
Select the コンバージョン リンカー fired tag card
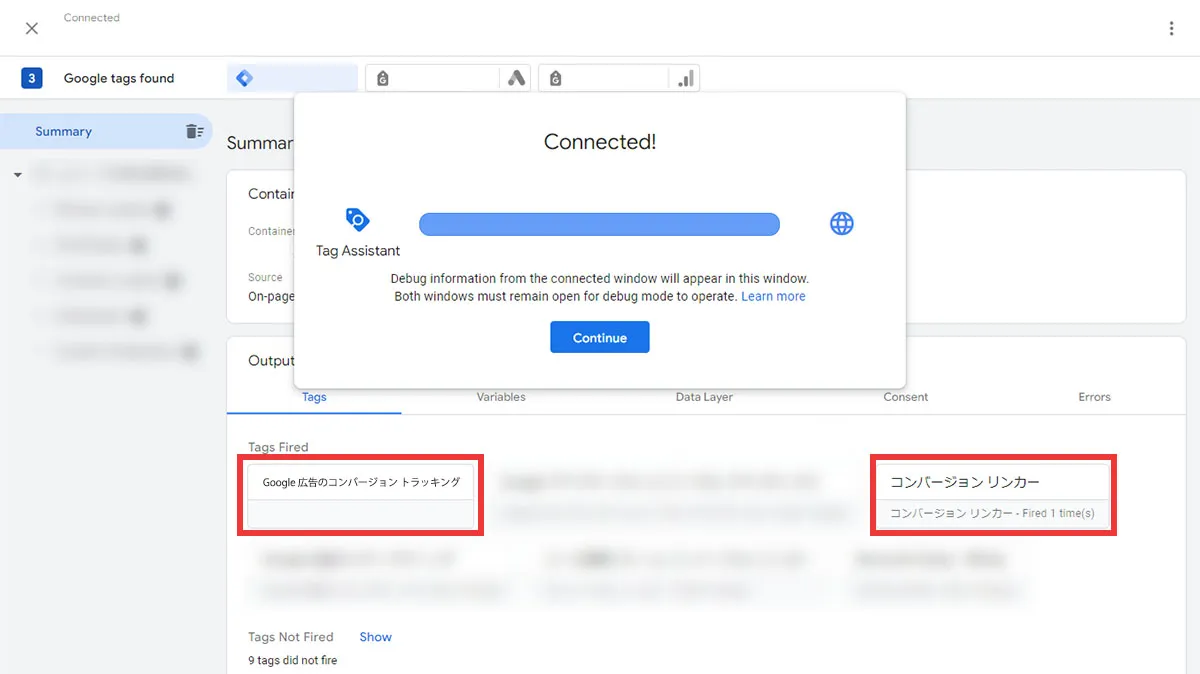tap(993, 495)
